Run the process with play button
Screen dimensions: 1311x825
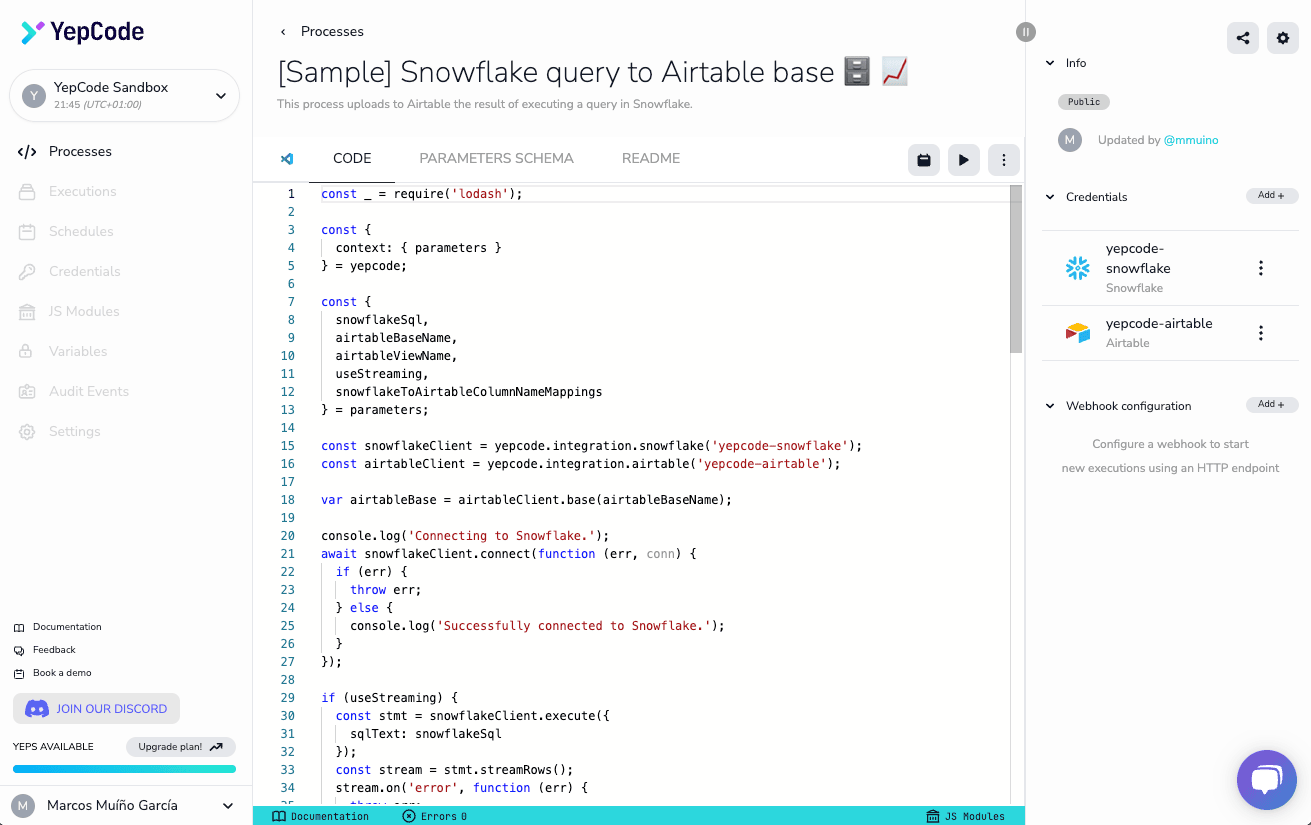coord(964,159)
